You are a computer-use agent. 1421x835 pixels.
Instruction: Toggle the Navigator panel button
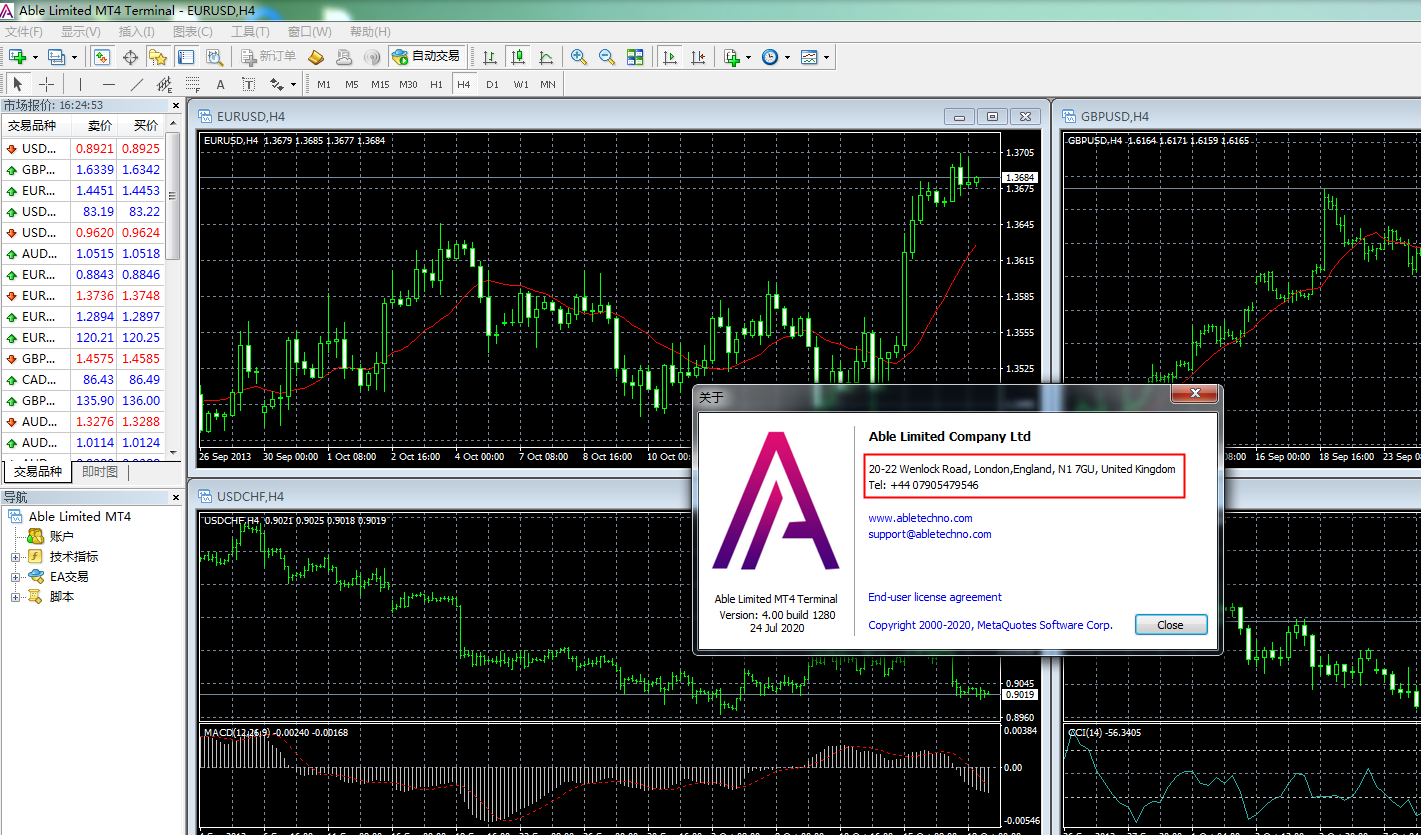click(x=158, y=57)
